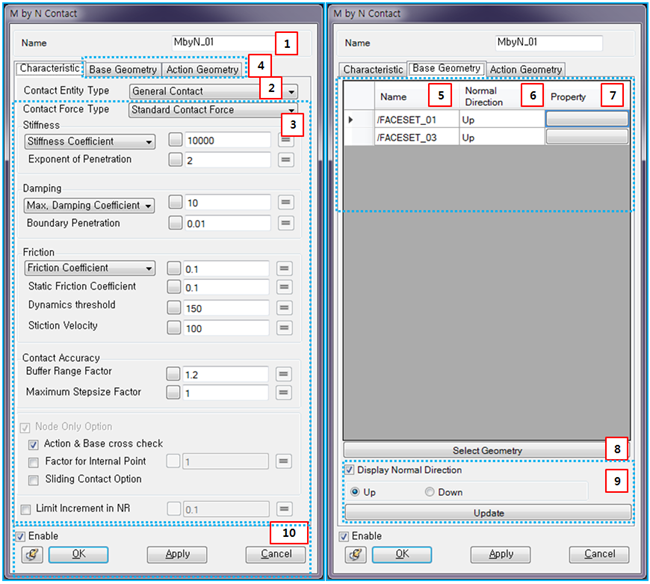Screen dimensions: 650x584
Task: Click the pencil icon left of OK in left dialog
Action: (x=32, y=554)
